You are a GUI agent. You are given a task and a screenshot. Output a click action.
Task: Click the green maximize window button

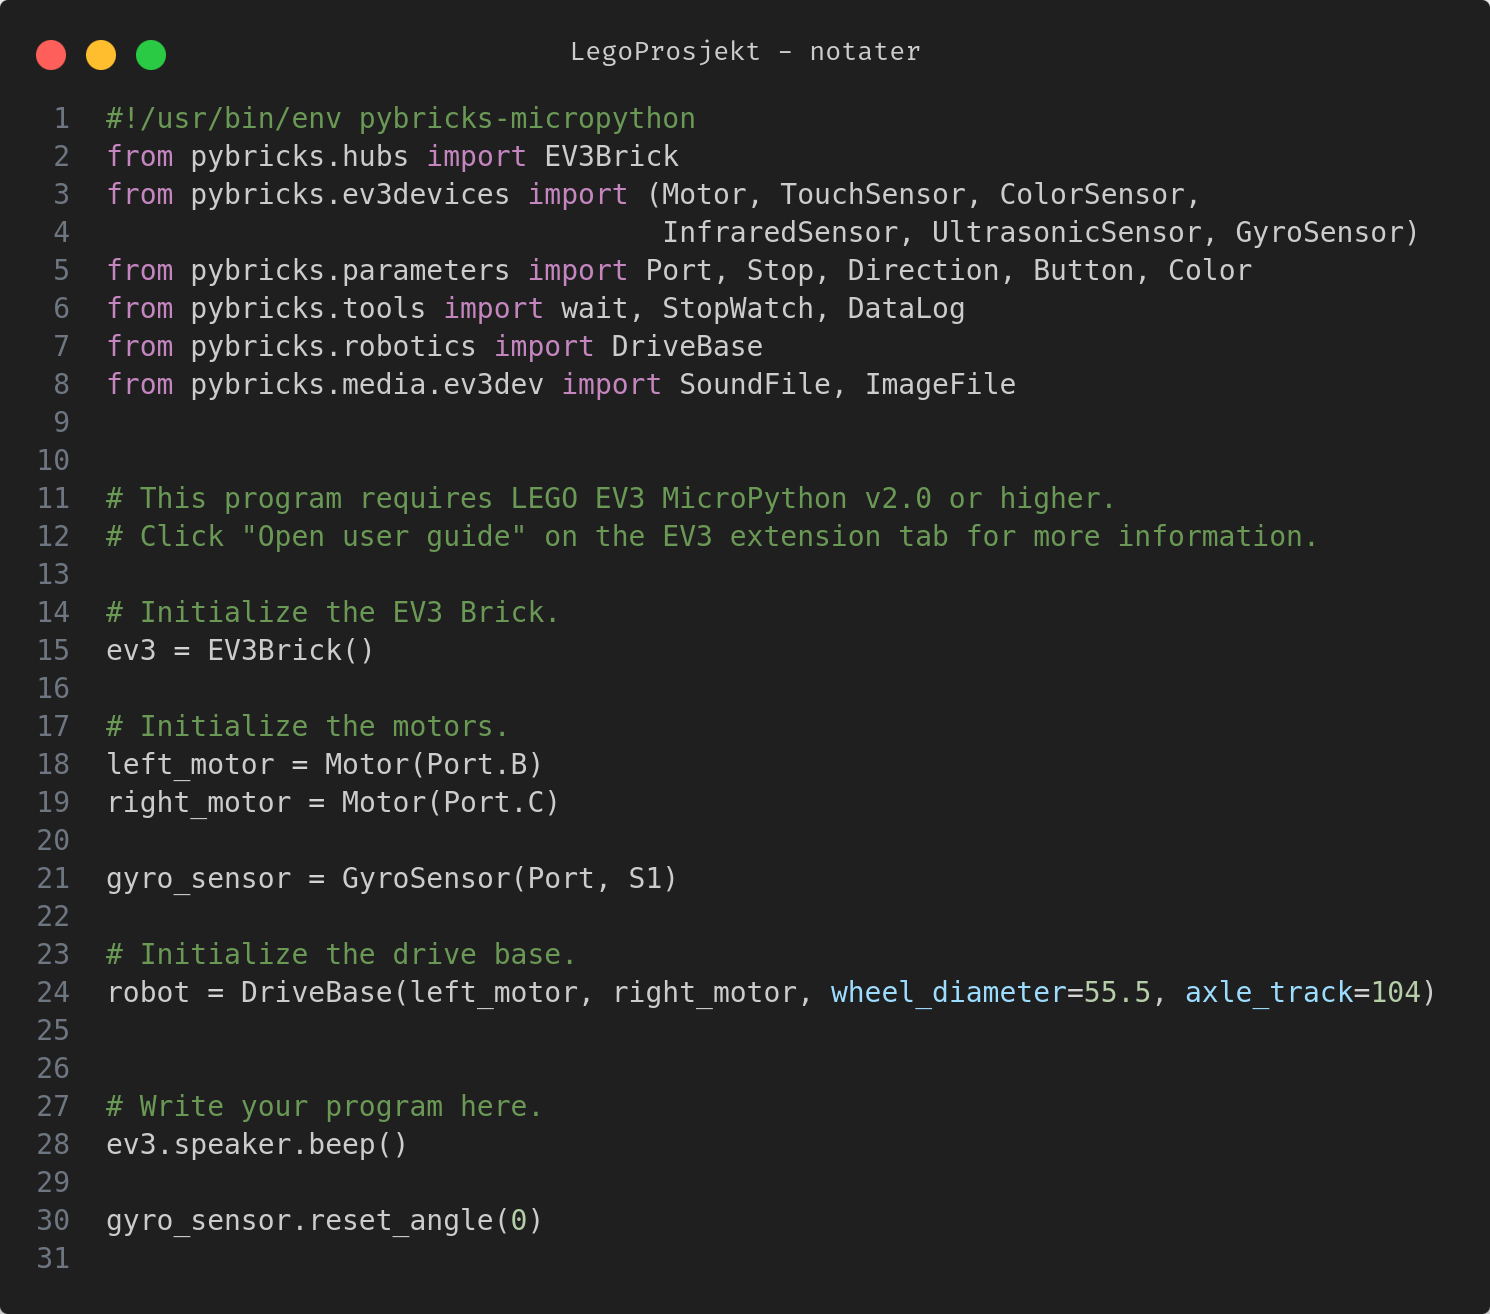pyautogui.click(x=151, y=55)
